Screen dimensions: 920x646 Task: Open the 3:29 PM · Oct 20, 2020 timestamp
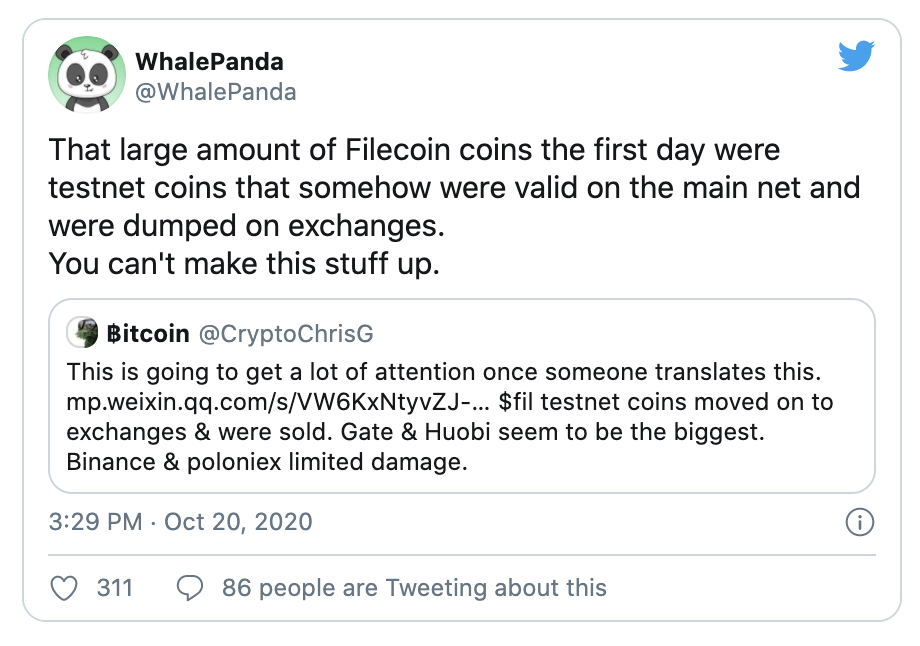point(181,522)
